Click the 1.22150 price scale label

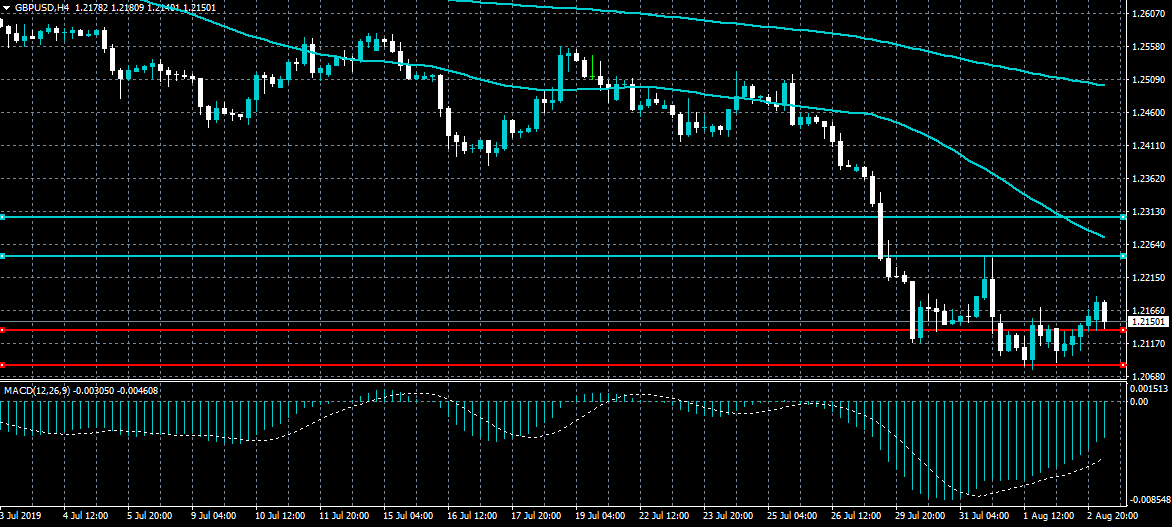pos(1150,277)
